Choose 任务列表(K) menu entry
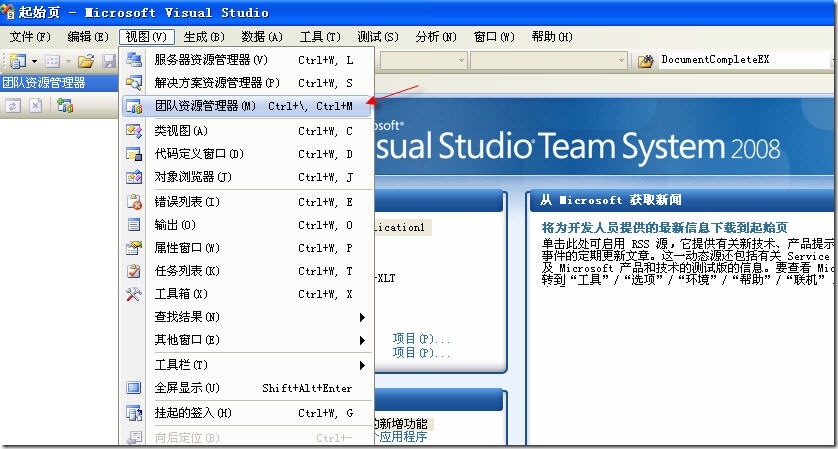 pos(246,270)
